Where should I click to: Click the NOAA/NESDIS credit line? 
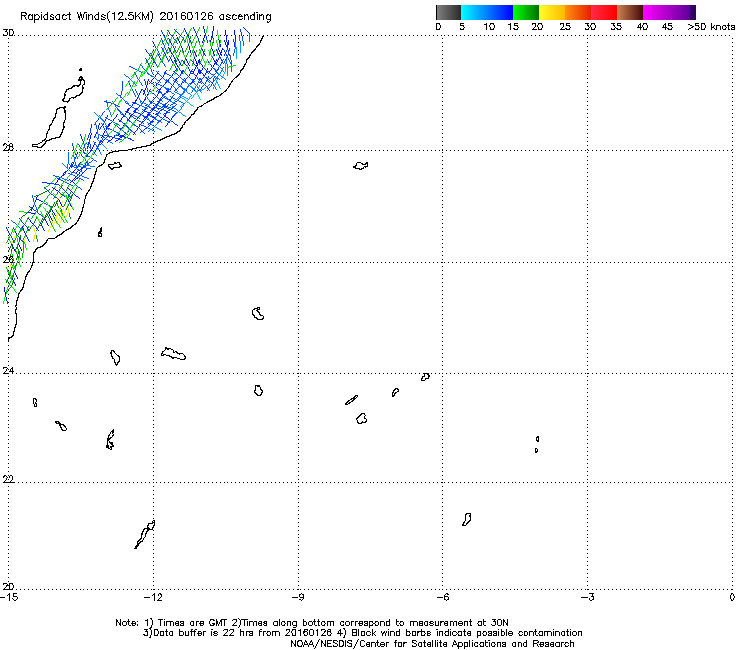click(432, 644)
